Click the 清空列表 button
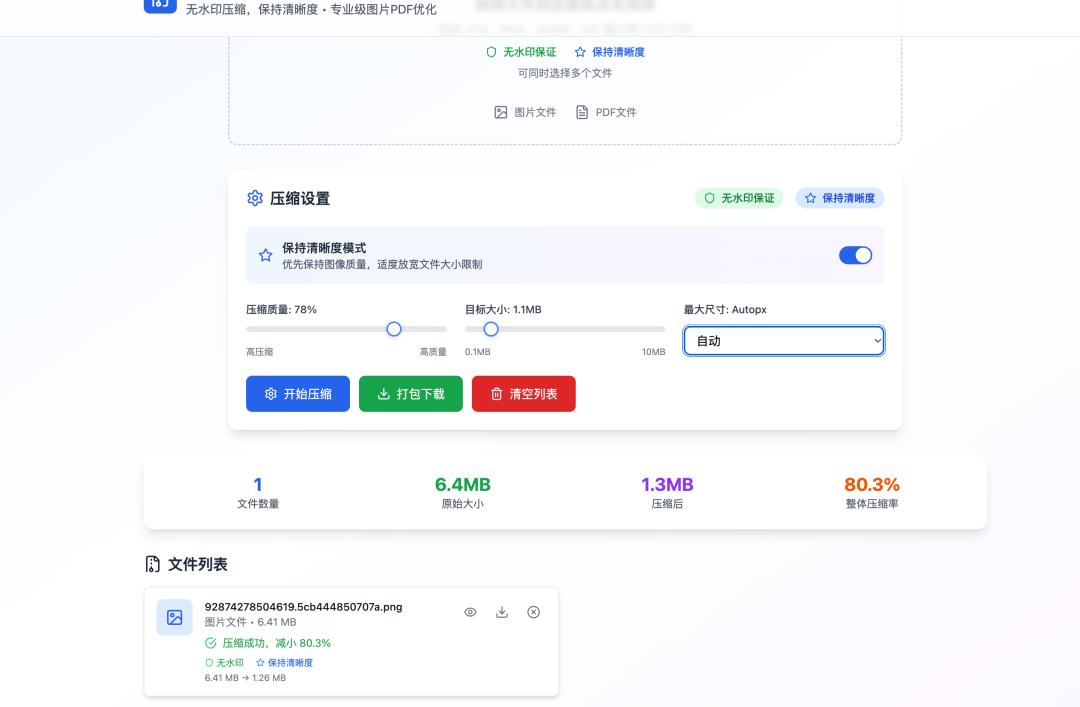The height and width of the screenshot is (707, 1080). (524, 393)
